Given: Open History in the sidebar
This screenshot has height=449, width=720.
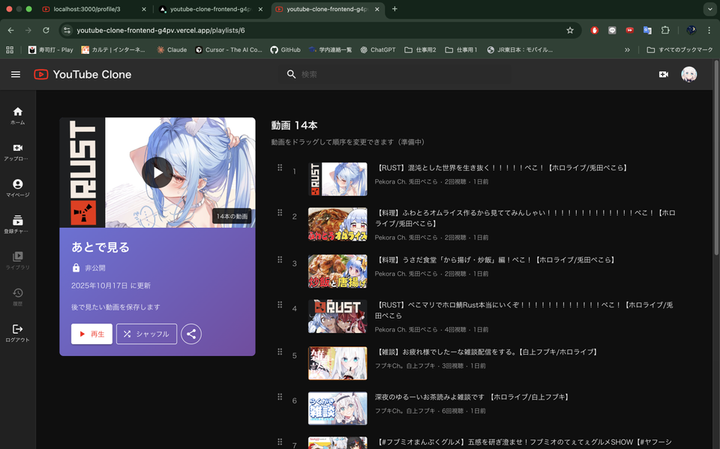Looking at the screenshot, I should click(x=18, y=297).
